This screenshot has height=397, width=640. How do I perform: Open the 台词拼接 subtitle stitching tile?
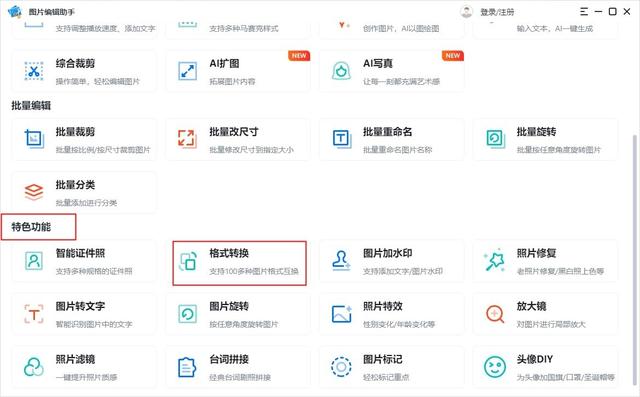coord(238,366)
